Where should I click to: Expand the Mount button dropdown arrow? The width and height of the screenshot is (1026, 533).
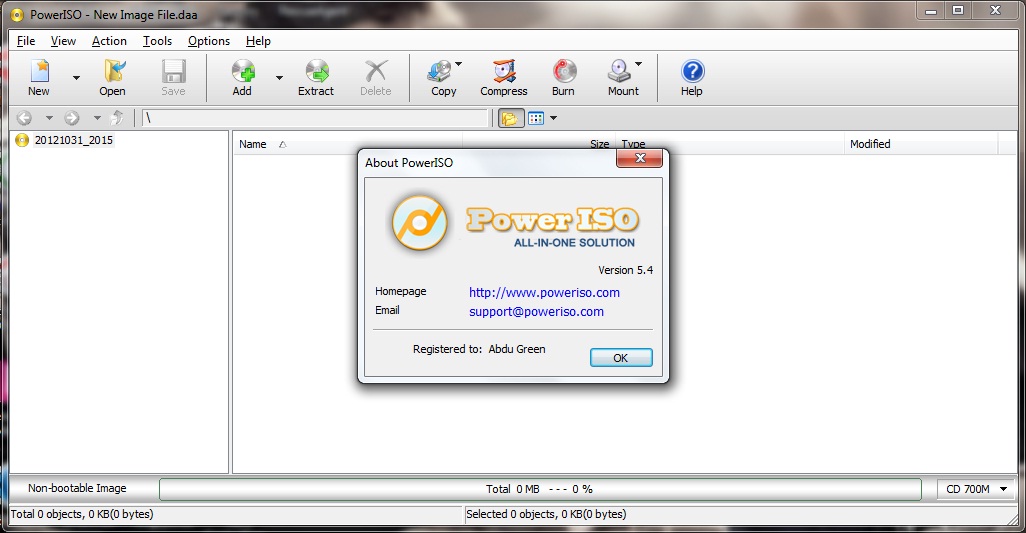tap(638, 64)
